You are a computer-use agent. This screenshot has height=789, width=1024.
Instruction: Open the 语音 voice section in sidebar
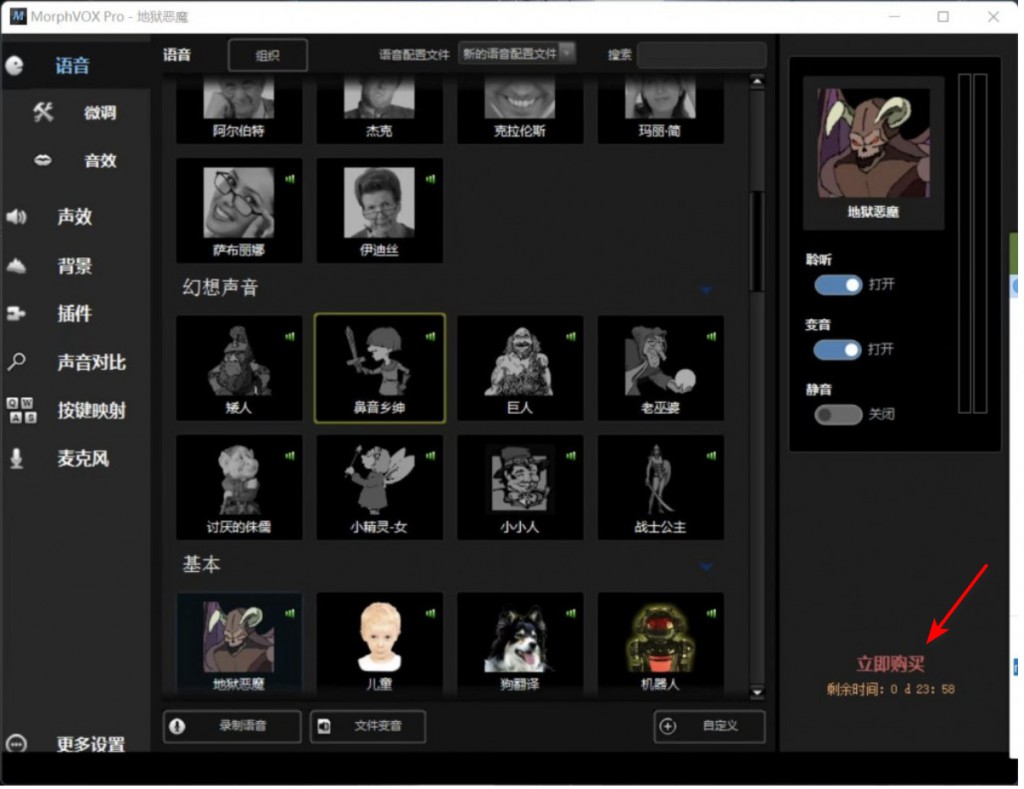[72, 65]
